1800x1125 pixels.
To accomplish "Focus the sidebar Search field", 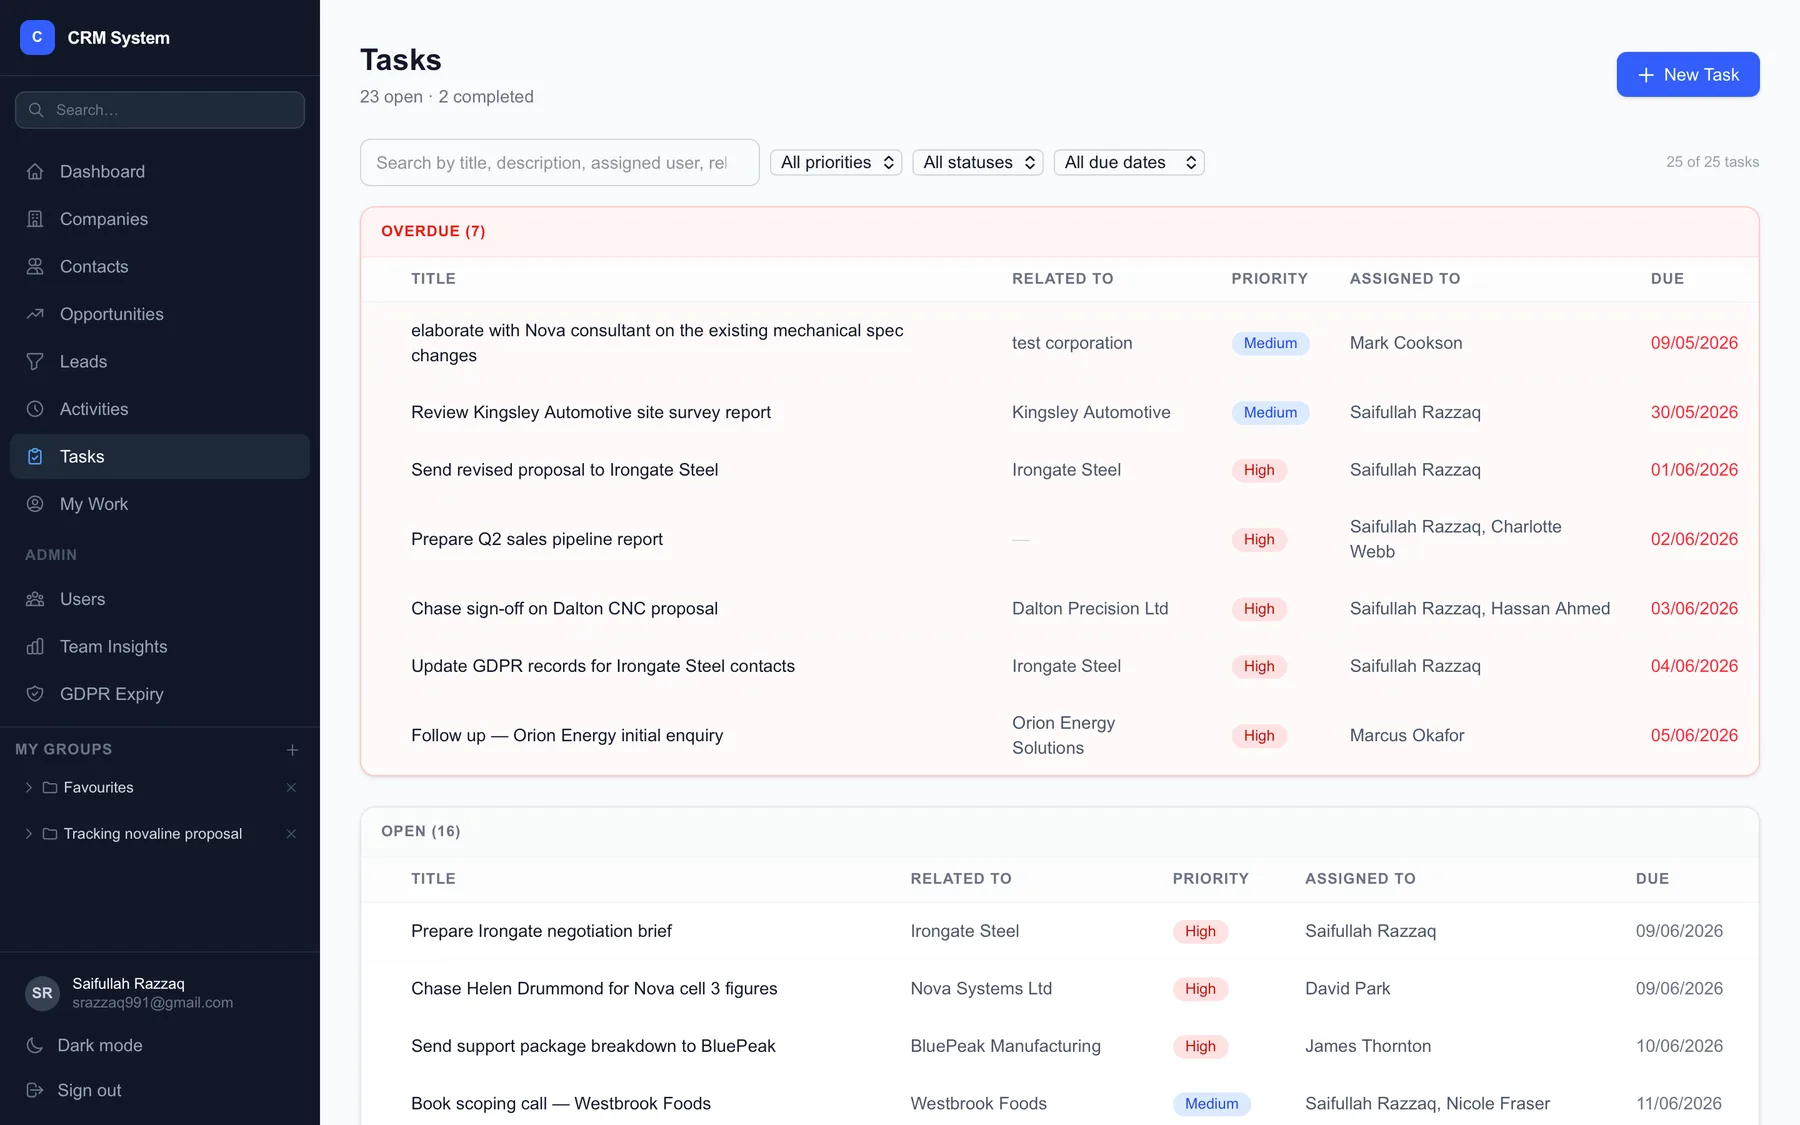I will click(160, 110).
